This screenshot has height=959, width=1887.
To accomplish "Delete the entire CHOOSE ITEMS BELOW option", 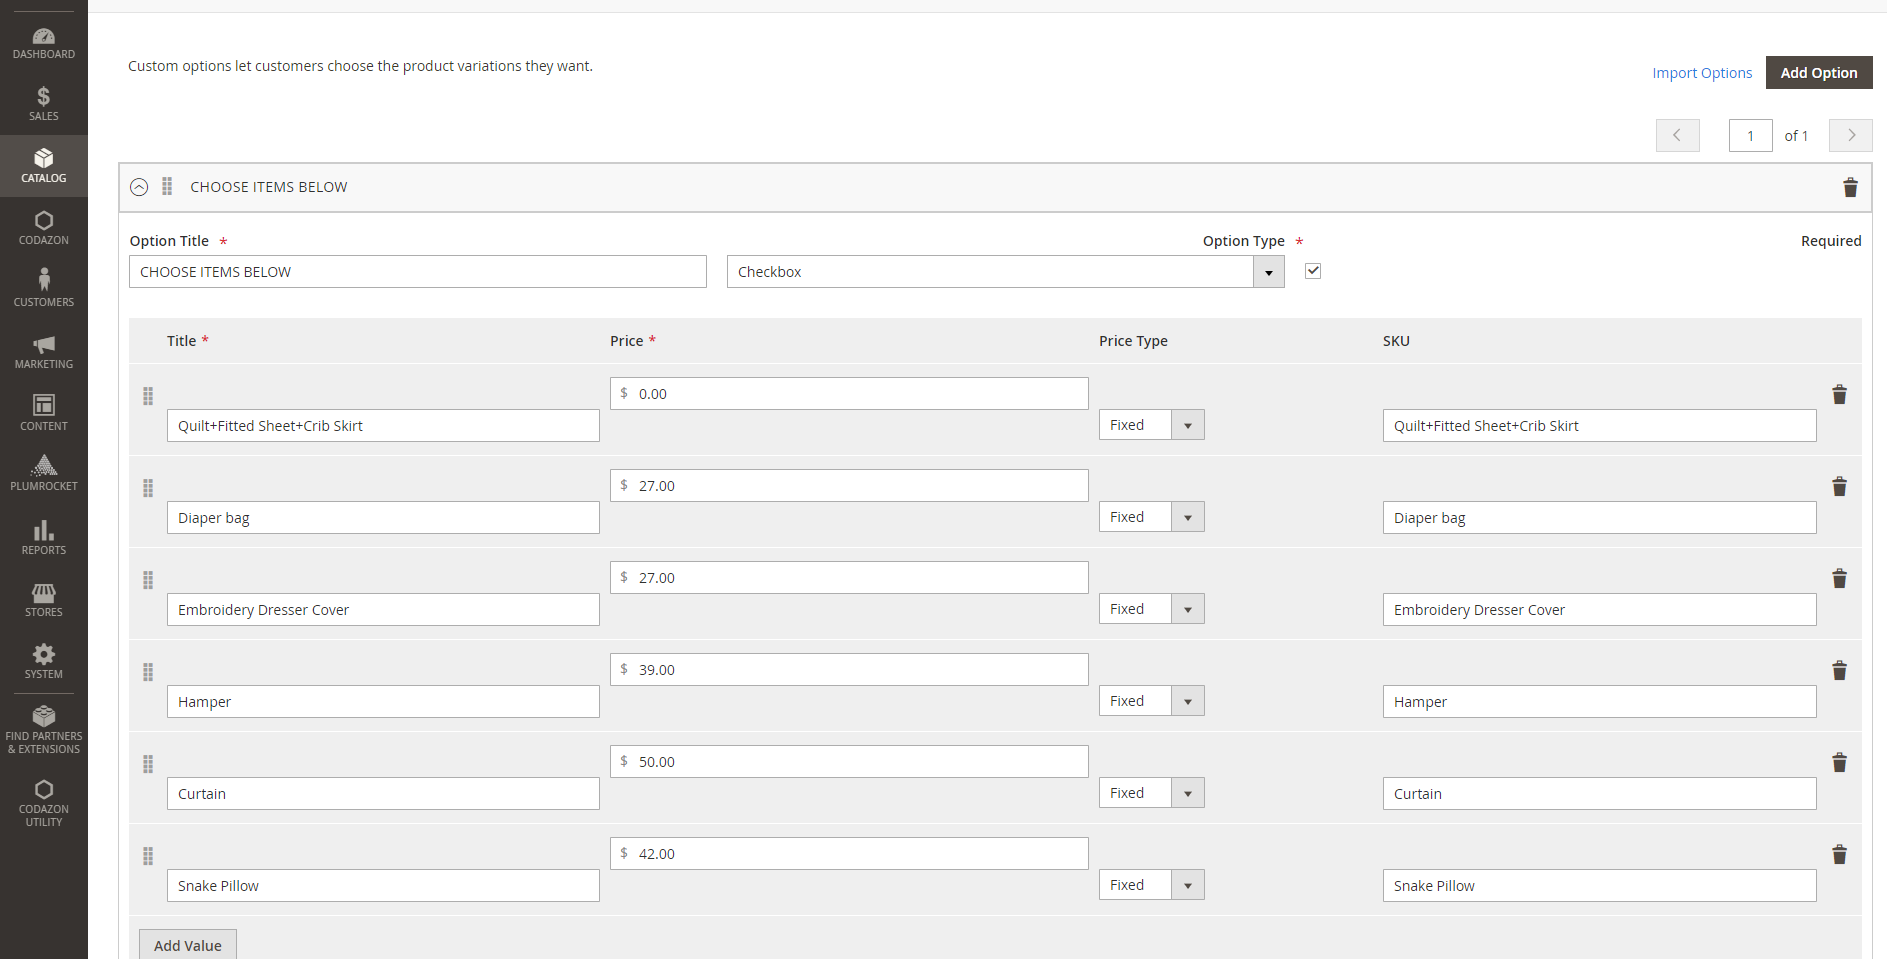I will [1851, 187].
